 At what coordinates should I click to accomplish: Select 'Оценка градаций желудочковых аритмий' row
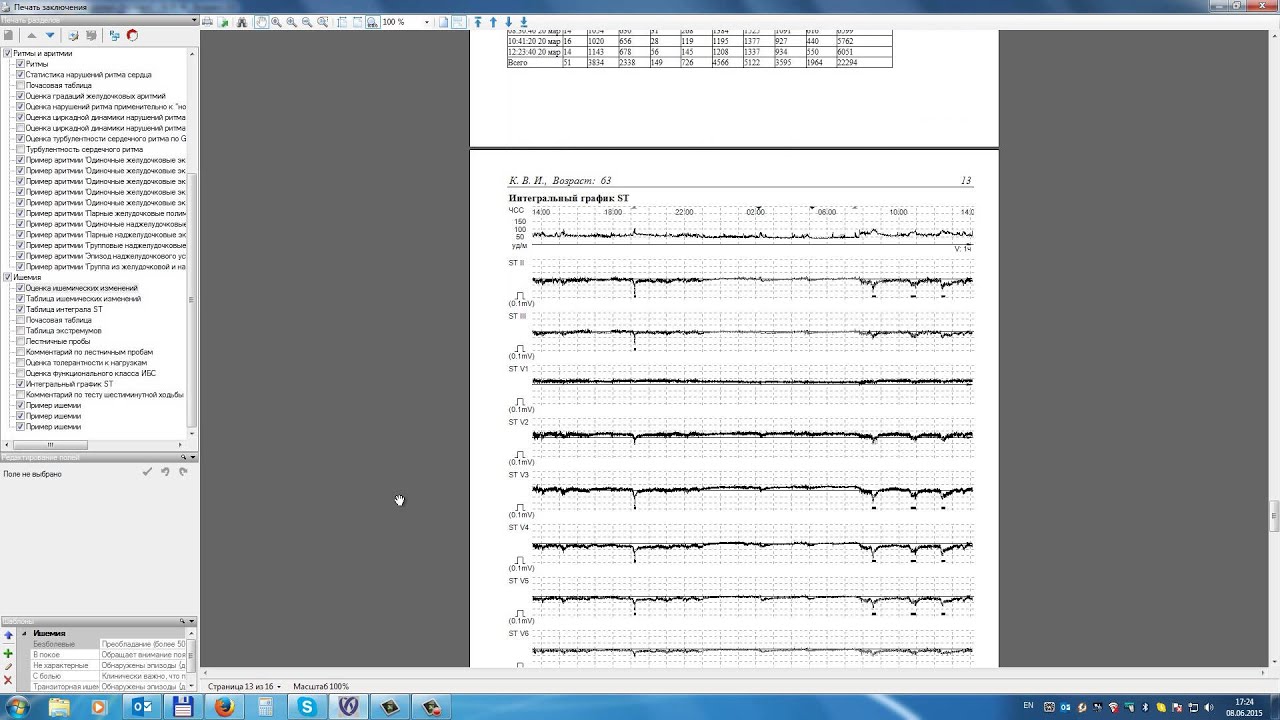click(96, 96)
